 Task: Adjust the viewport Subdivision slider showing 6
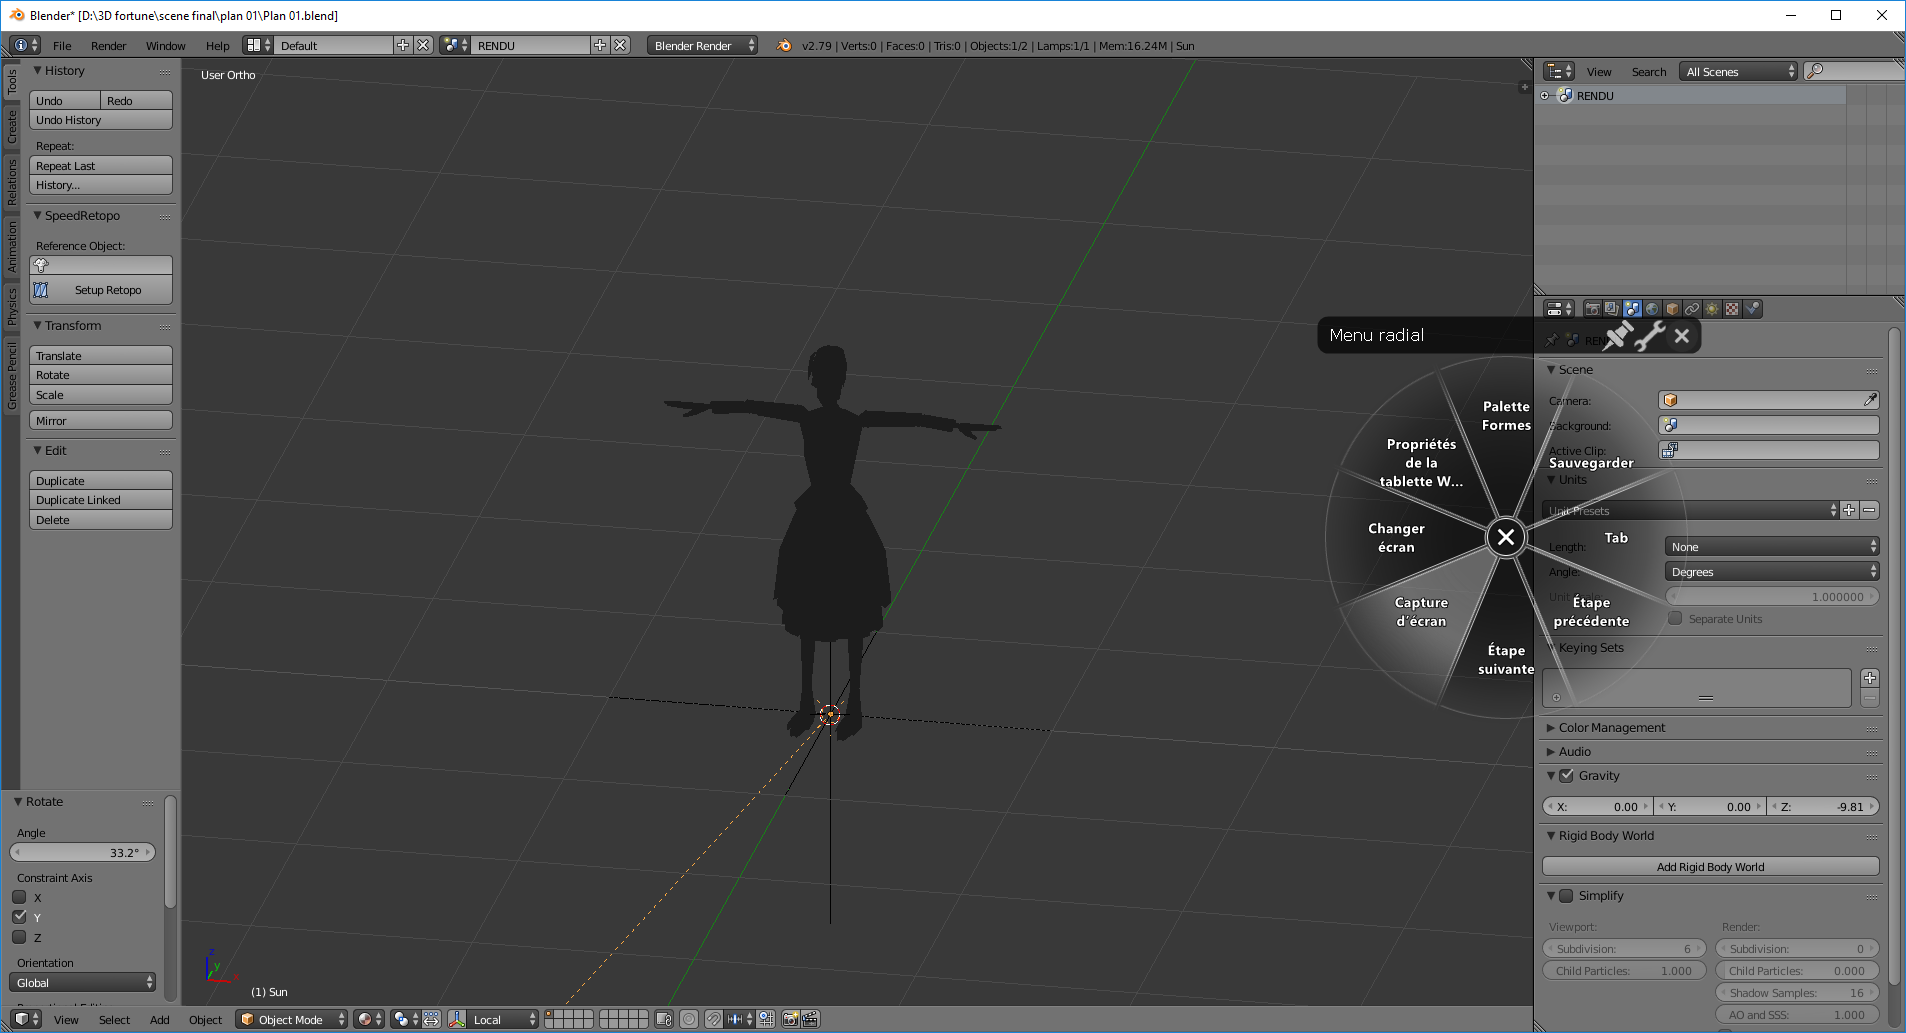pyautogui.click(x=1624, y=948)
